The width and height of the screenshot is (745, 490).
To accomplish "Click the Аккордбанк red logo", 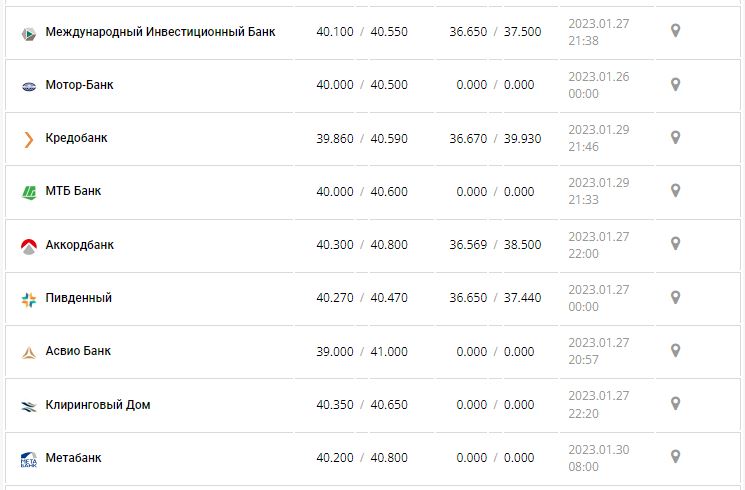I will click(28, 245).
